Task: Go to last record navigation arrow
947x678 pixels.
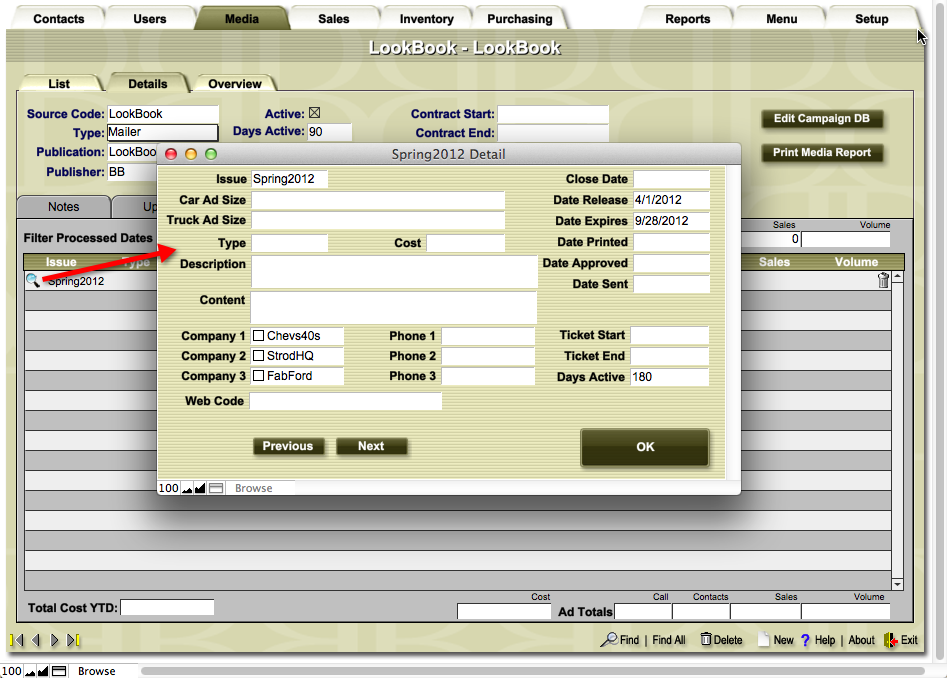Action: click(x=74, y=640)
